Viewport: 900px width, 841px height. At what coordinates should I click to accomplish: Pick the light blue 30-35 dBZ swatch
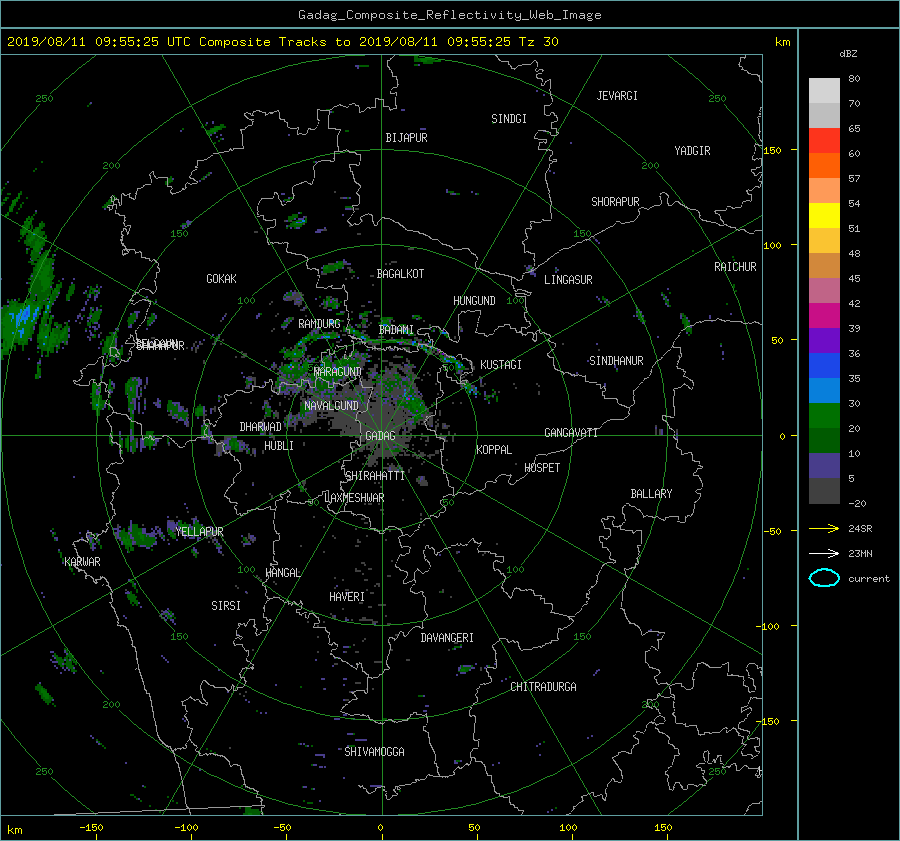click(x=824, y=390)
